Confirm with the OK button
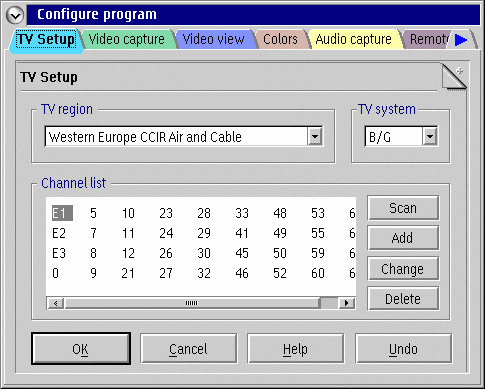Screen dimensions: 485x389 [x=81, y=349]
